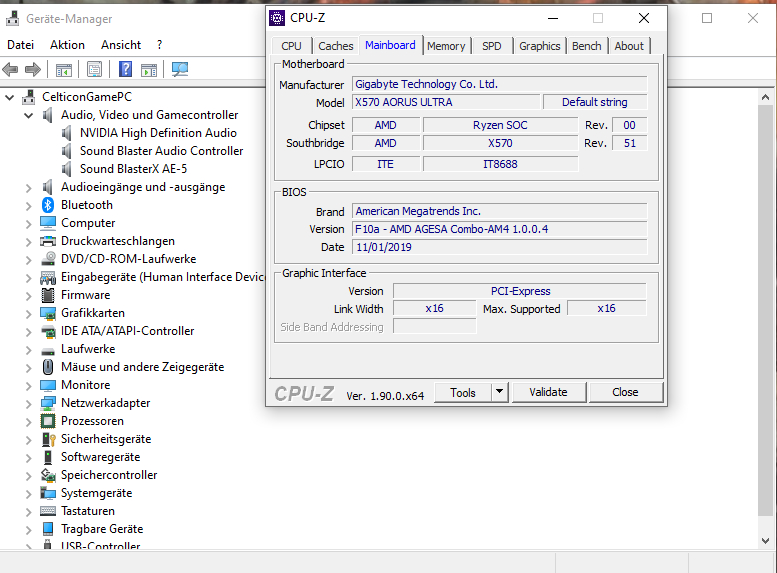Click the CelticonGamePC computer icon
The height and width of the screenshot is (573, 777).
pyautogui.click(x=29, y=97)
